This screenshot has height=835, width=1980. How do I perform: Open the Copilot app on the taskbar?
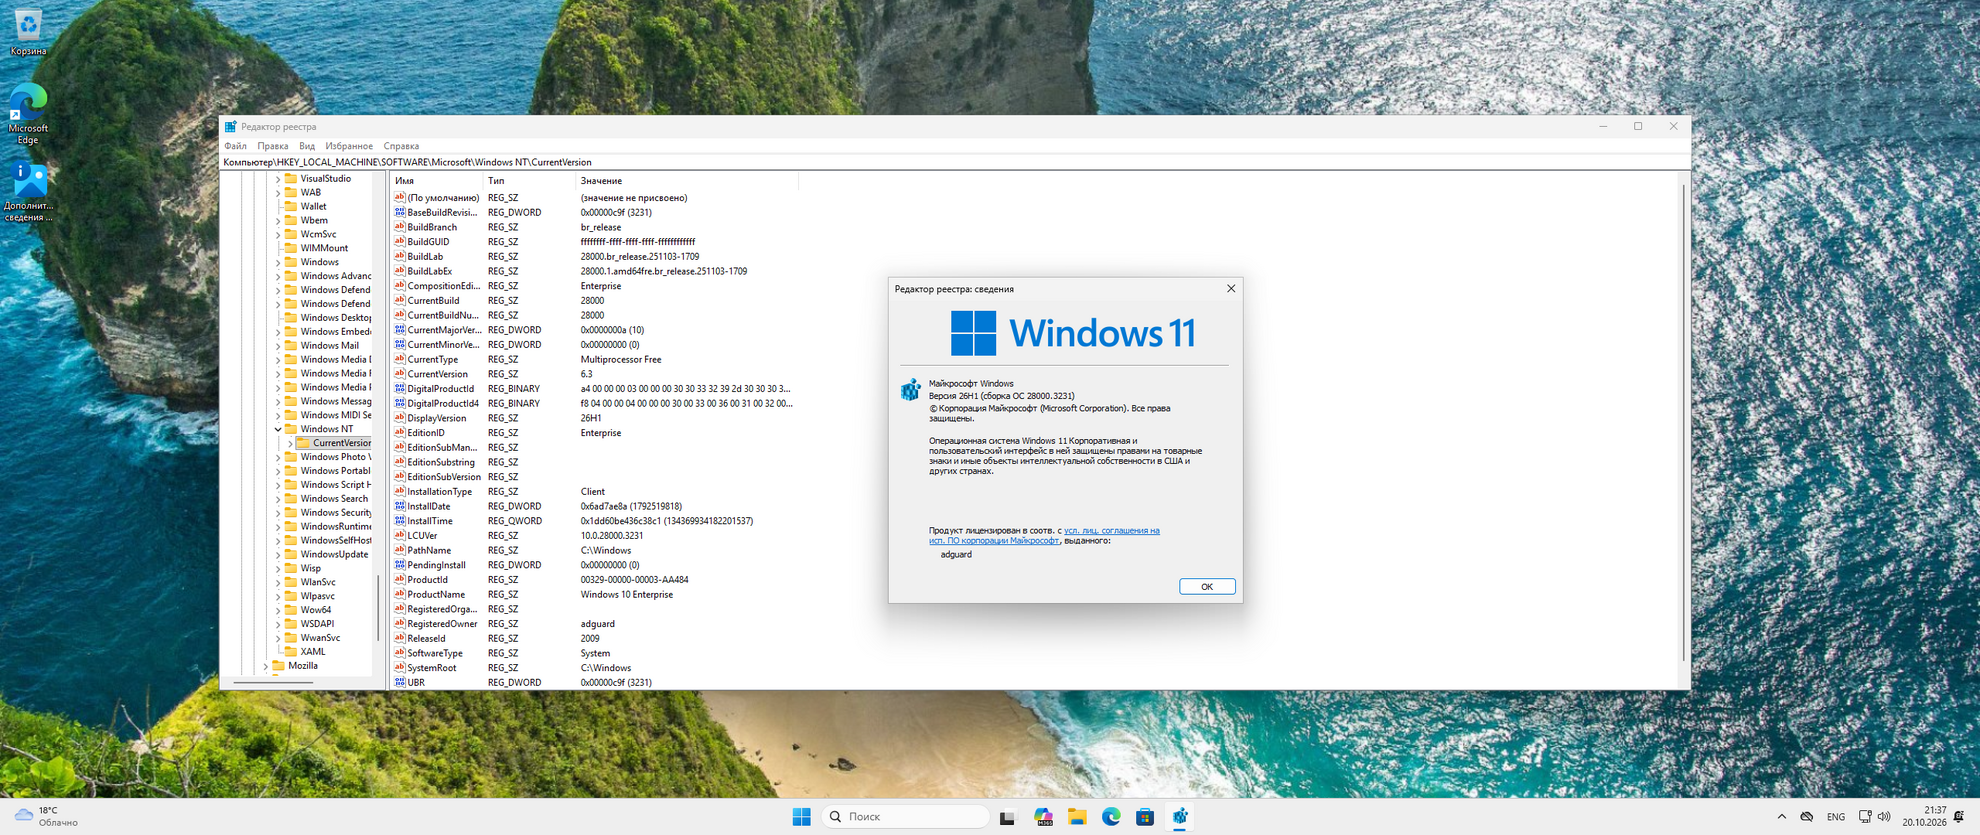[1043, 817]
